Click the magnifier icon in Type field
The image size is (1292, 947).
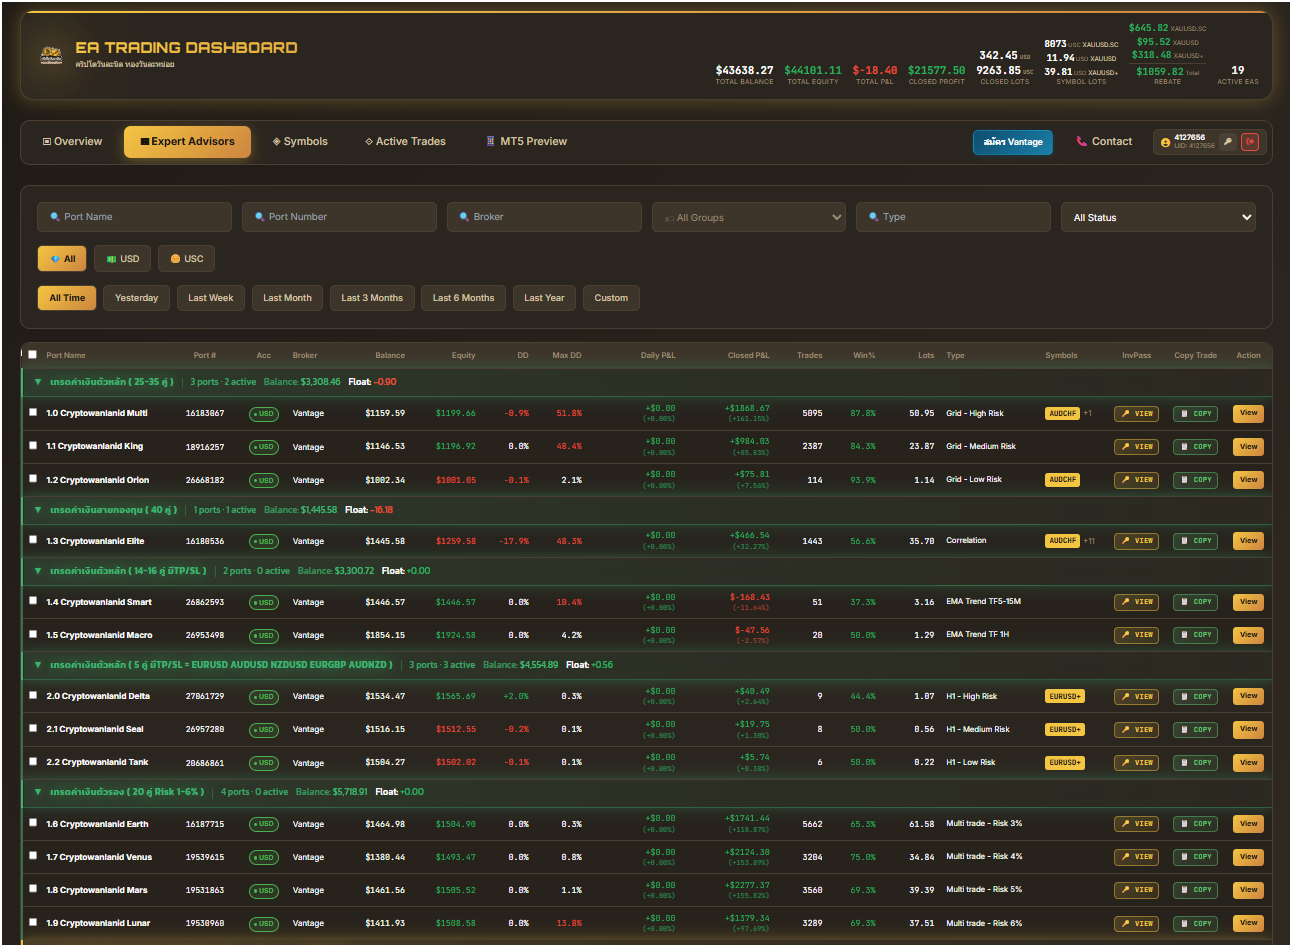[x=873, y=217]
